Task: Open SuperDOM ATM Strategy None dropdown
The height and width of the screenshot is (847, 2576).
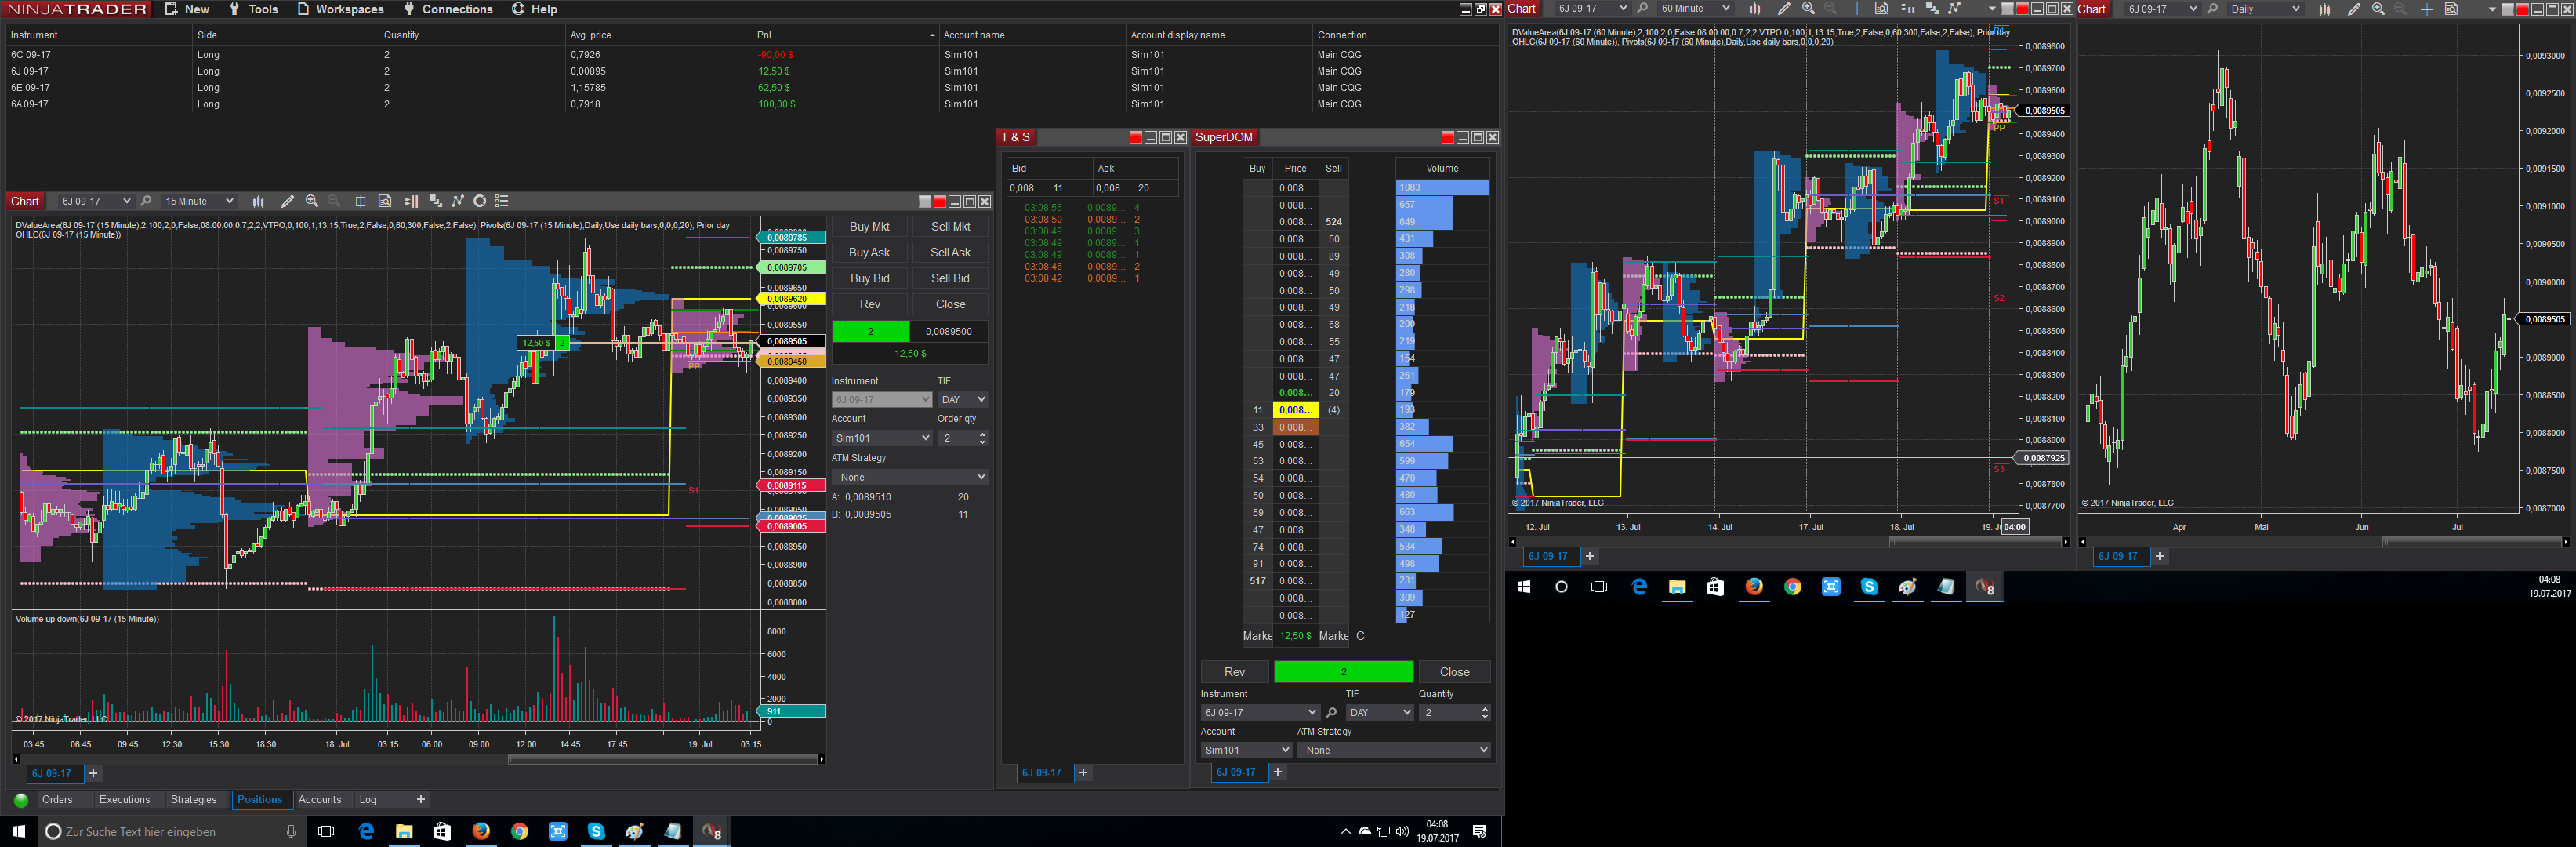Action: pos(1393,750)
